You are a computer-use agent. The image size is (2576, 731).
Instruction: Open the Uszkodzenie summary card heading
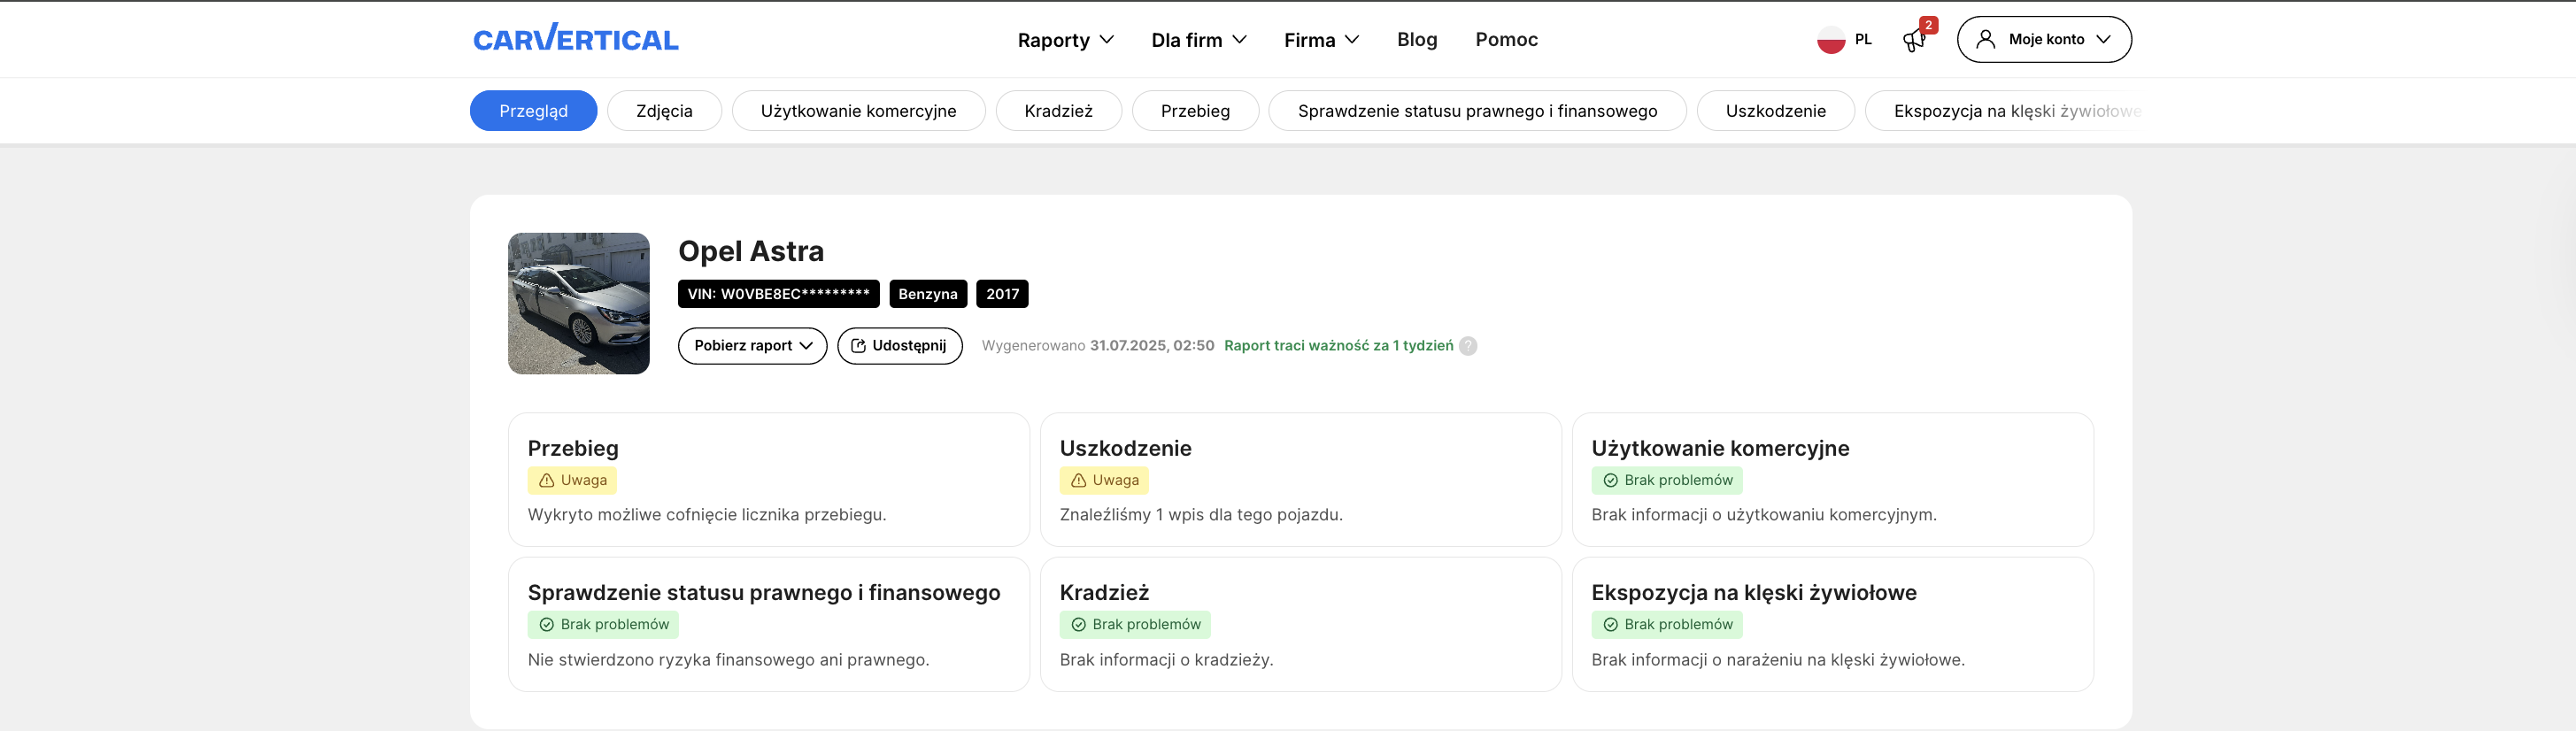(x=1125, y=448)
